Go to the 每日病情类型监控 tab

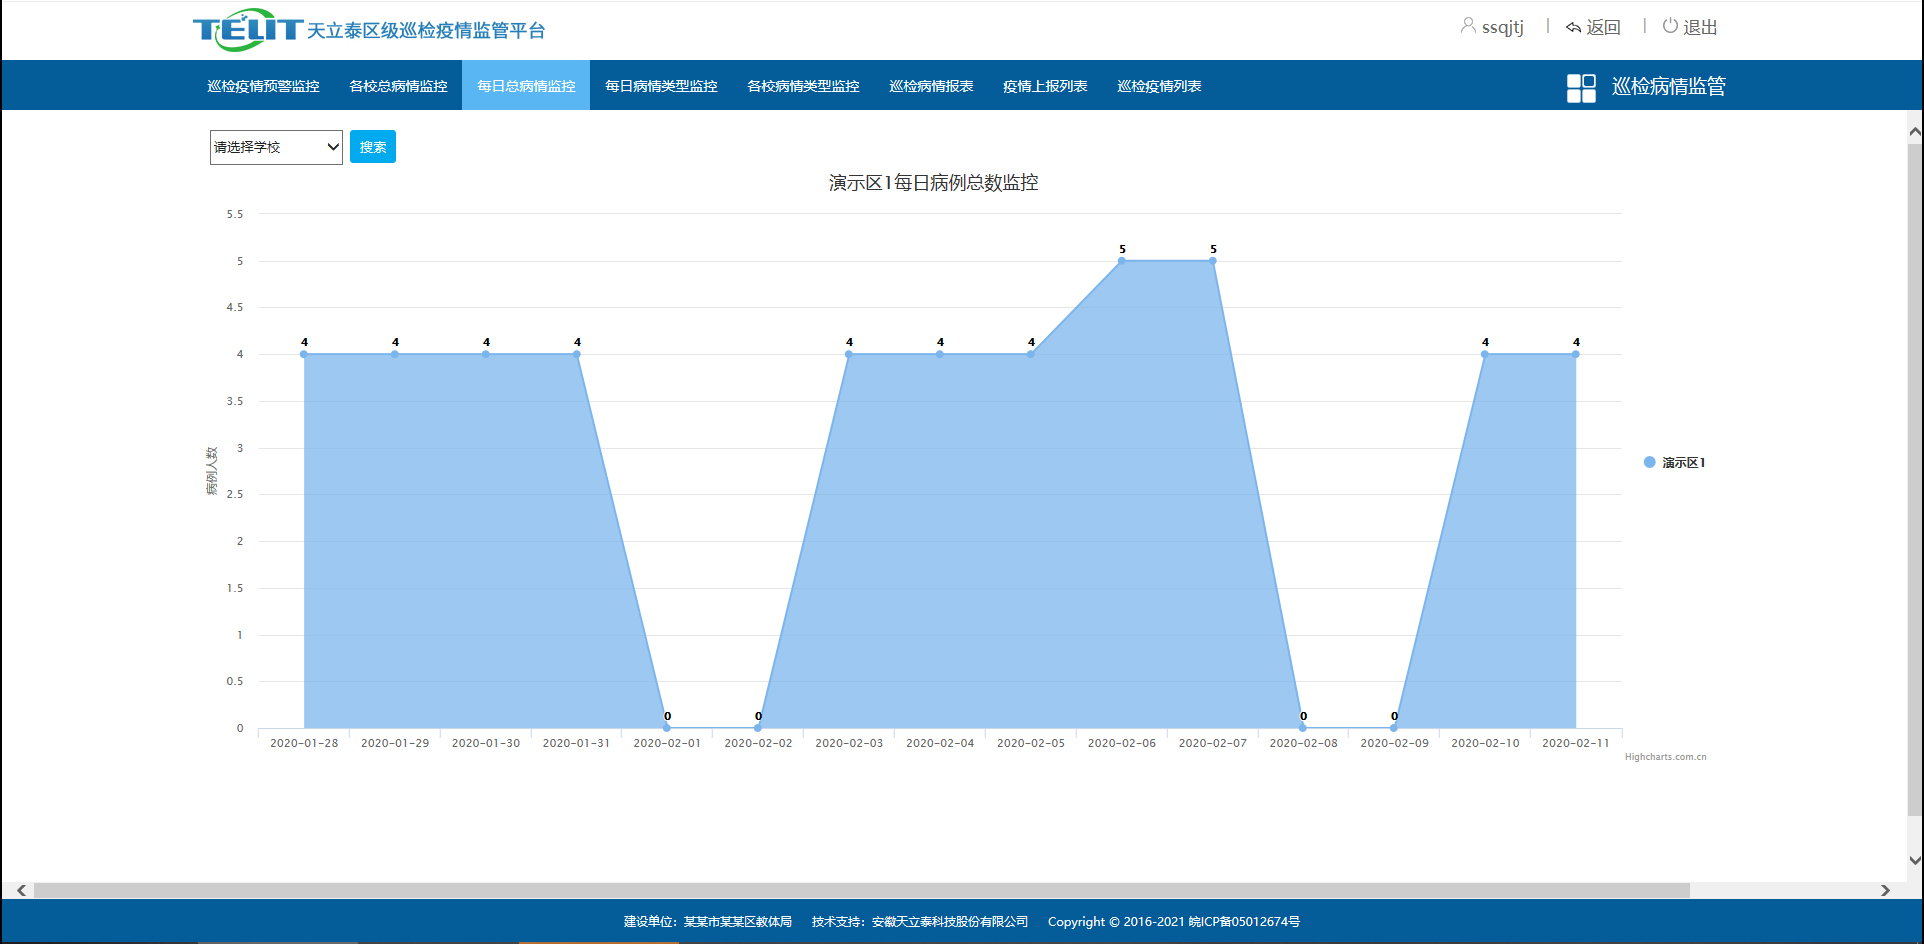pos(661,86)
